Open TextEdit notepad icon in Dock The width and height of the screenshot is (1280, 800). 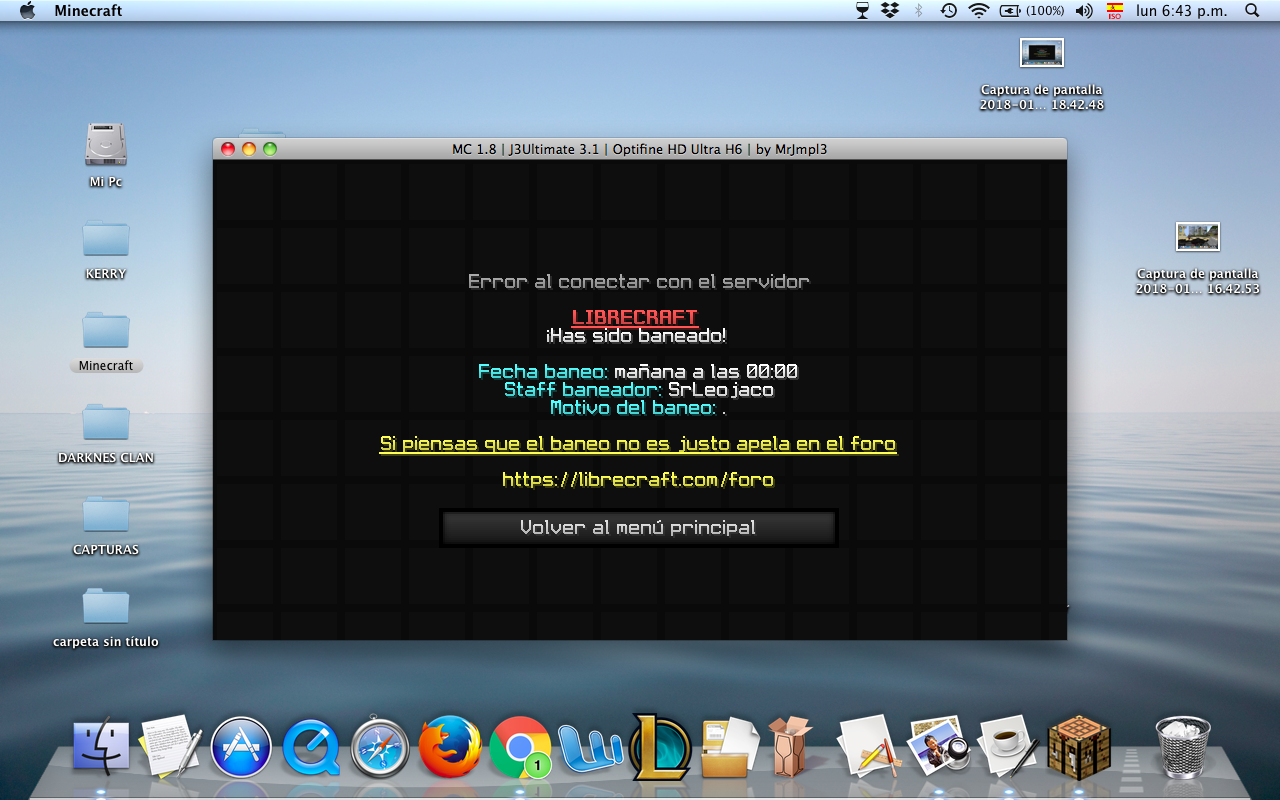coord(171,746)
